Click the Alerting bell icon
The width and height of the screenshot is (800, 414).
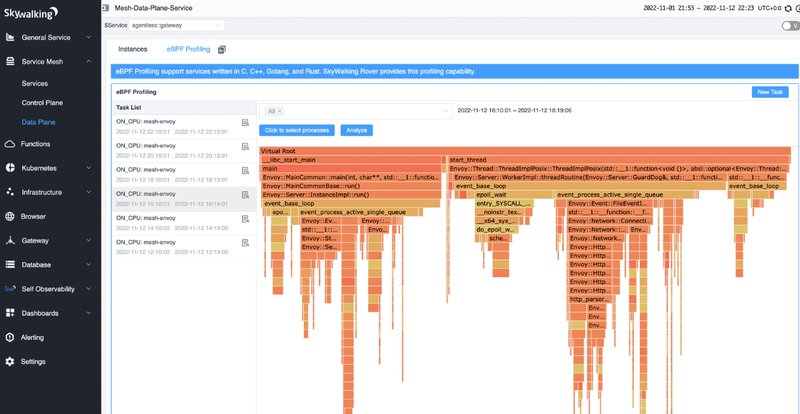[x=11, y=337]
